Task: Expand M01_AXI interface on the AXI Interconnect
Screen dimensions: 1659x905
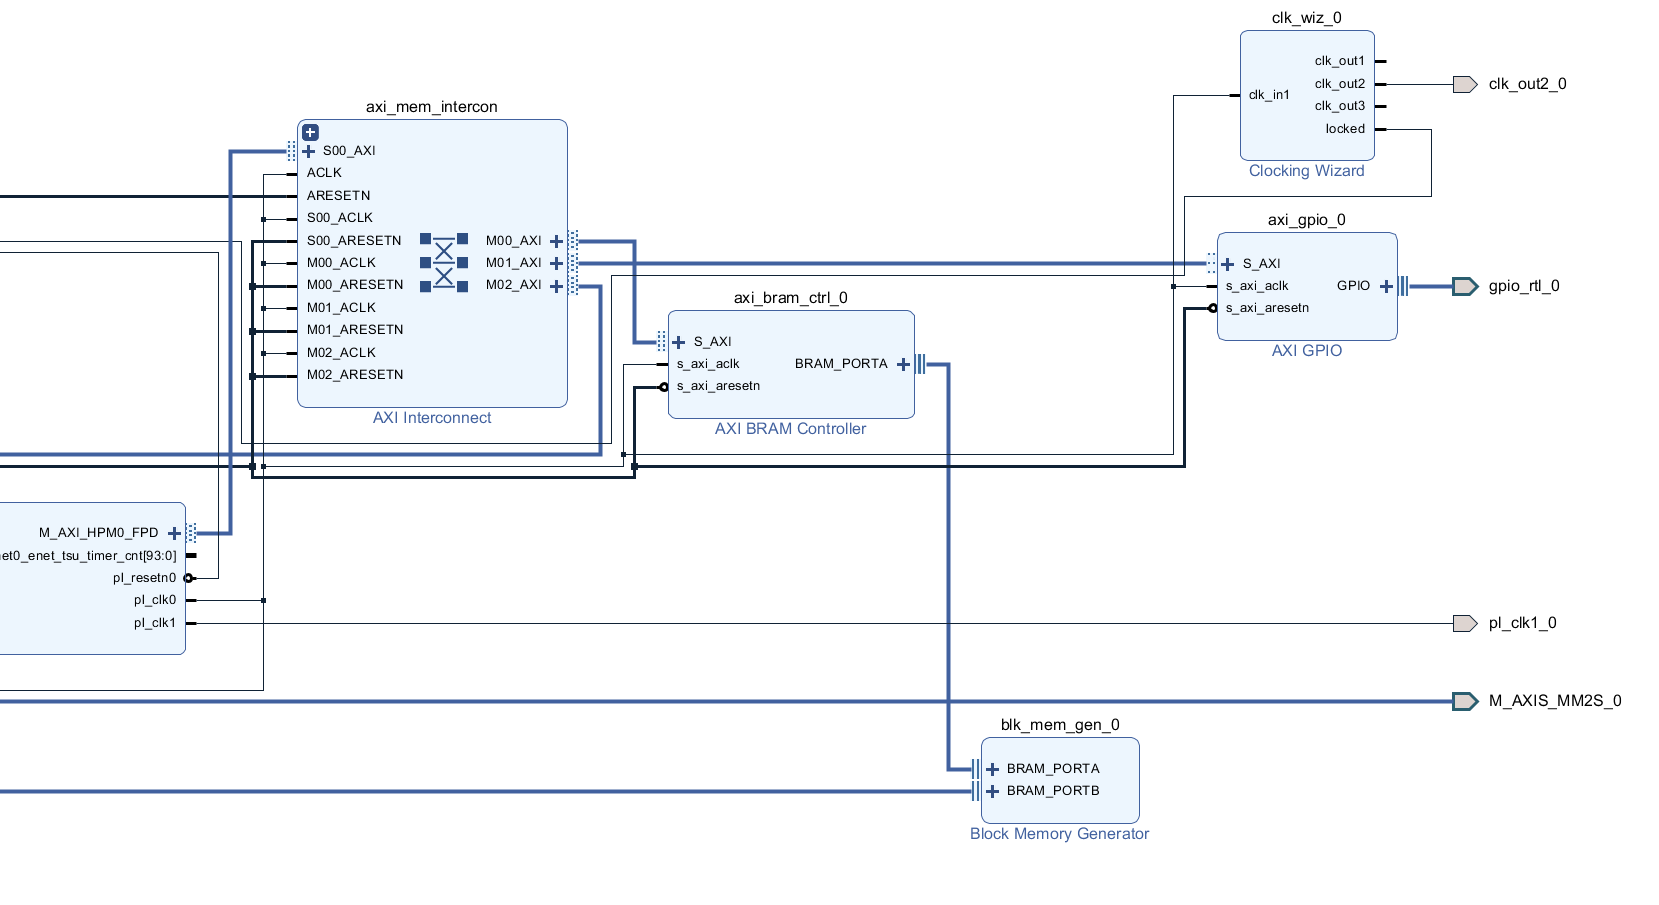Action: 557,263
